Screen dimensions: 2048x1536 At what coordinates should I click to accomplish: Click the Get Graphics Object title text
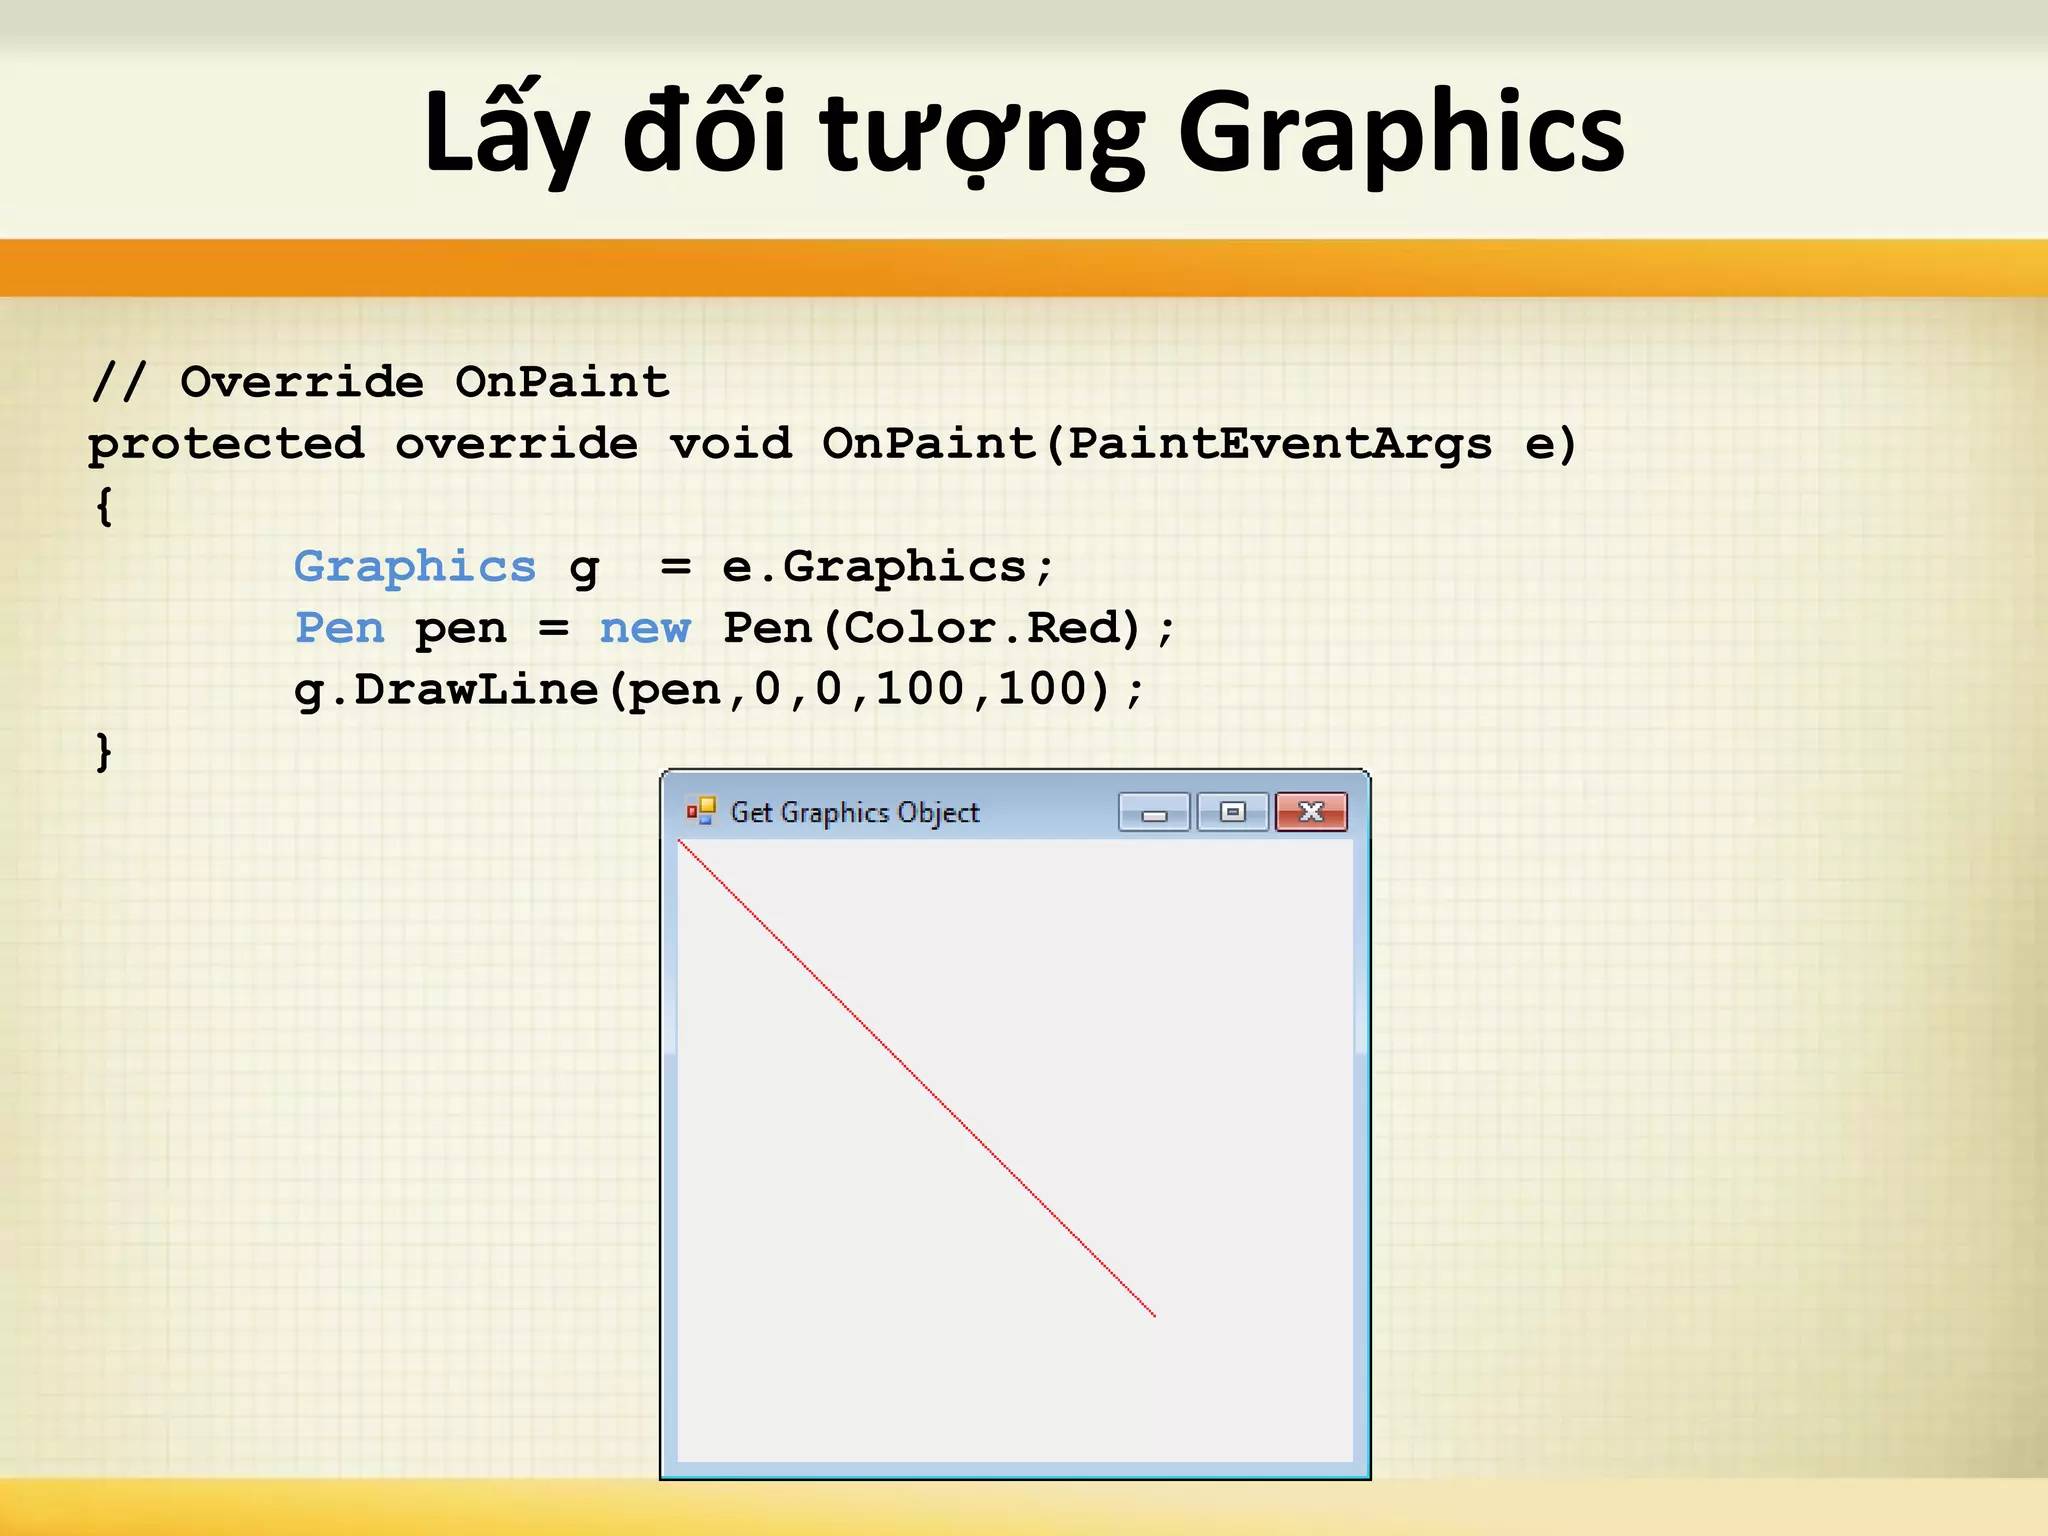854,812
